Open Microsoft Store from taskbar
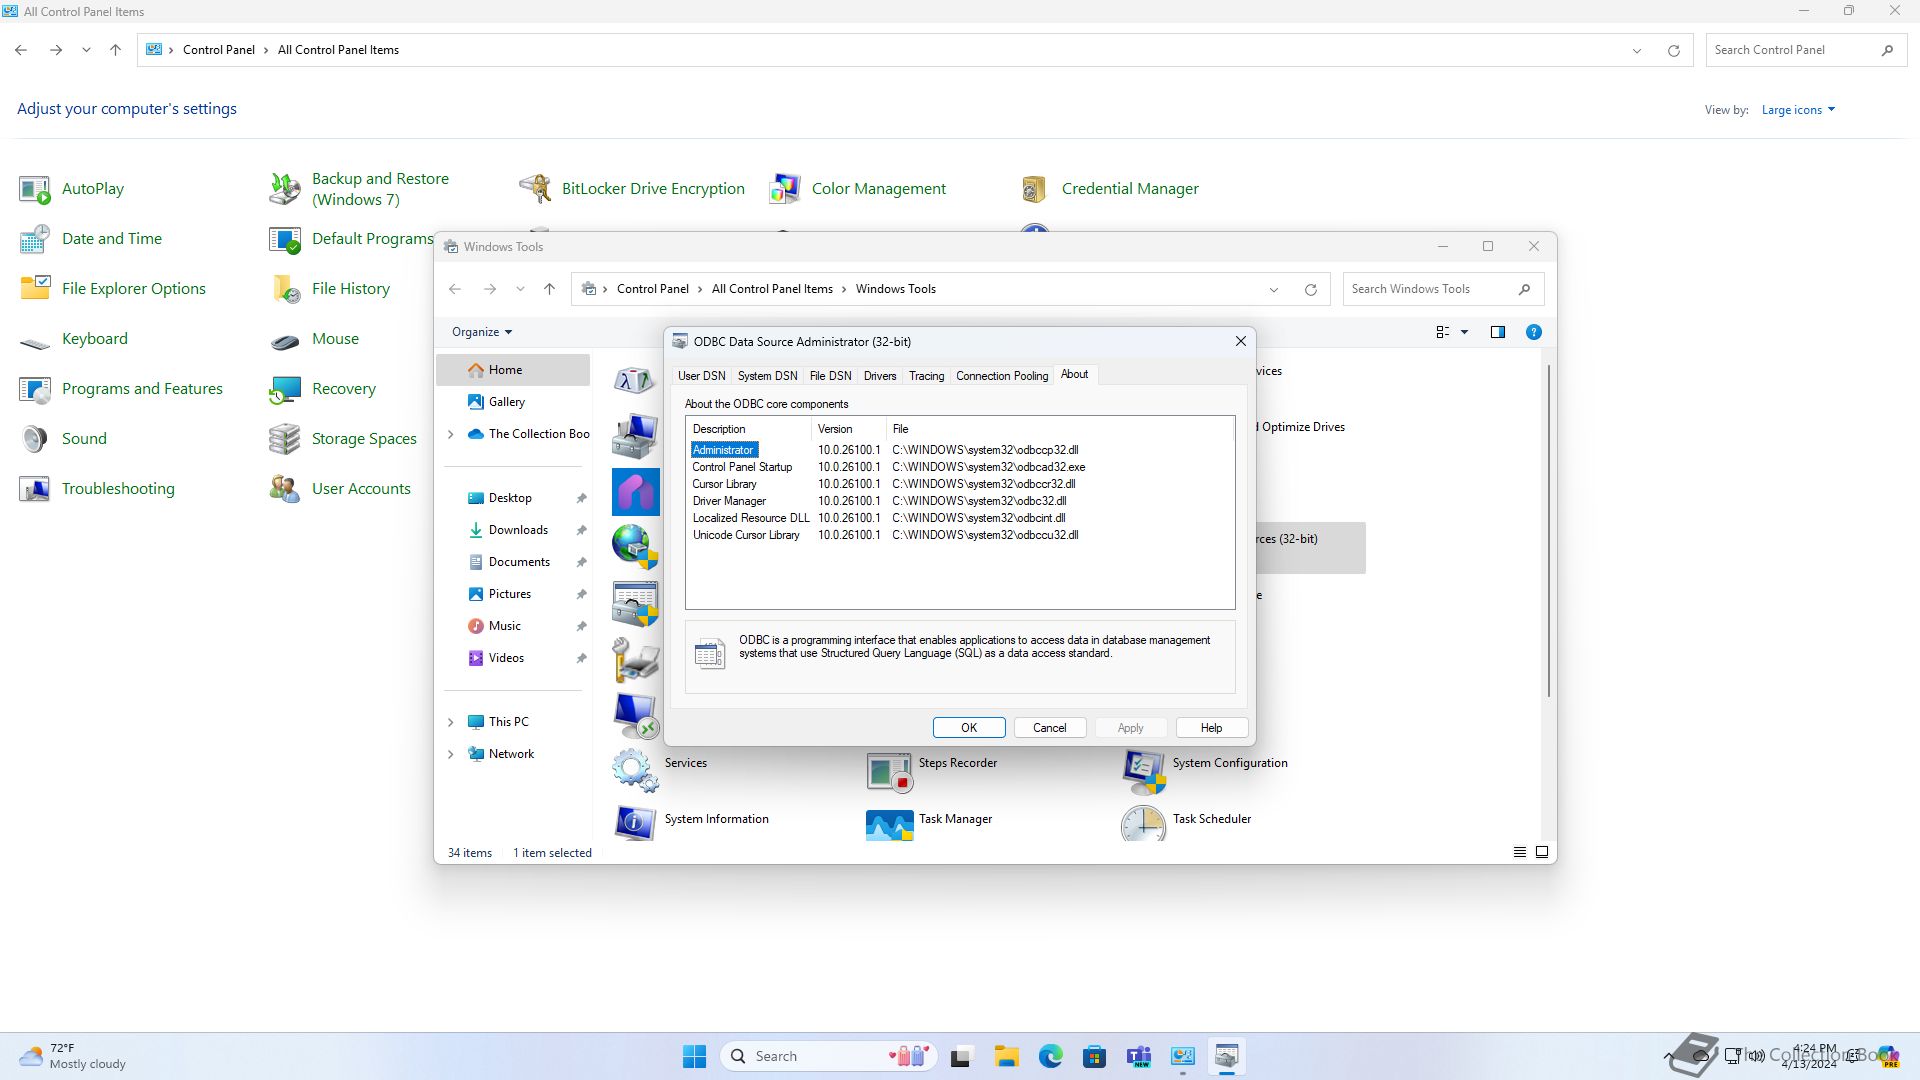 pos(1094,1056)
